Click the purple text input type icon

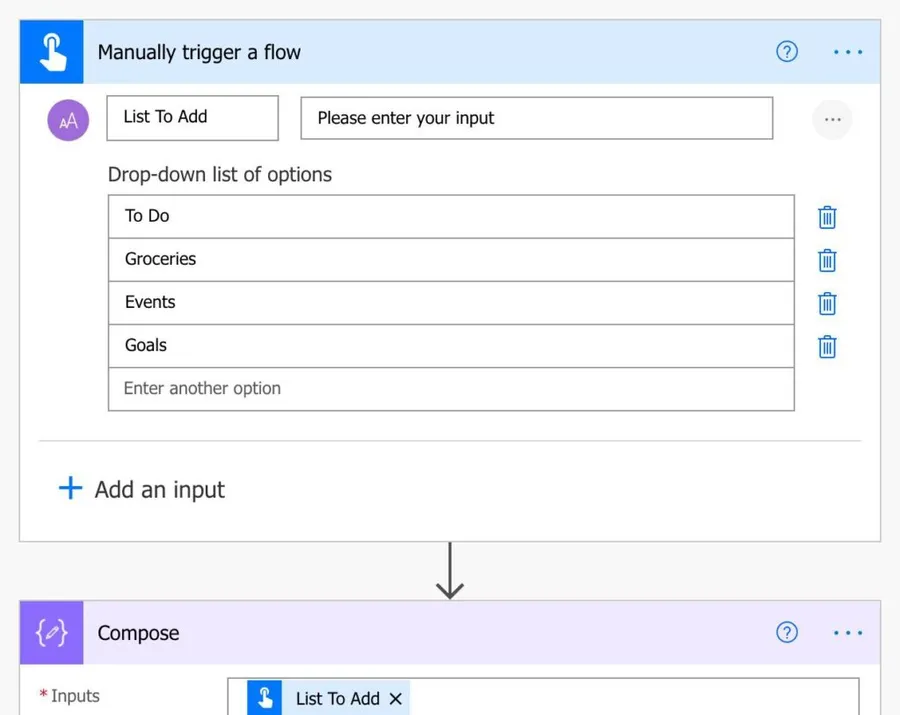click(x=68, y=120)
